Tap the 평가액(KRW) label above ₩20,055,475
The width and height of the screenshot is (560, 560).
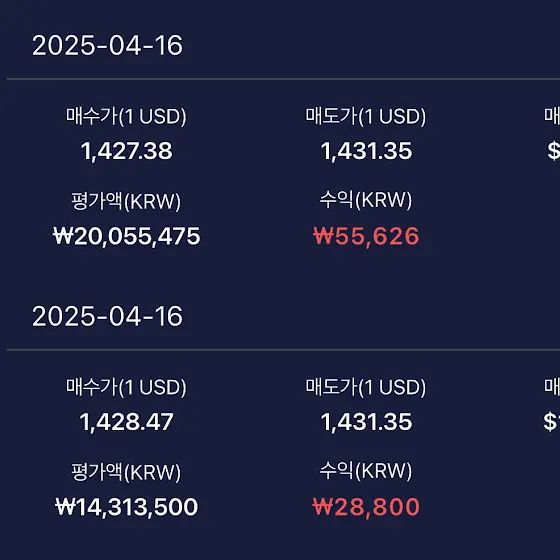tap(126, 201)
